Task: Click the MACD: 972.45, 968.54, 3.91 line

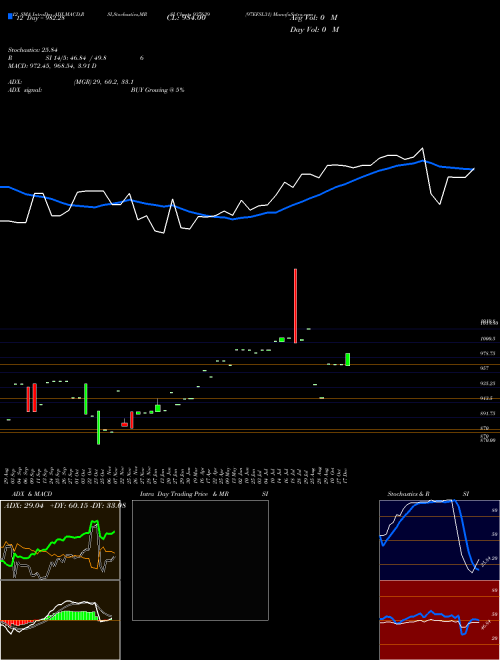Action: [x=52, y=66]
